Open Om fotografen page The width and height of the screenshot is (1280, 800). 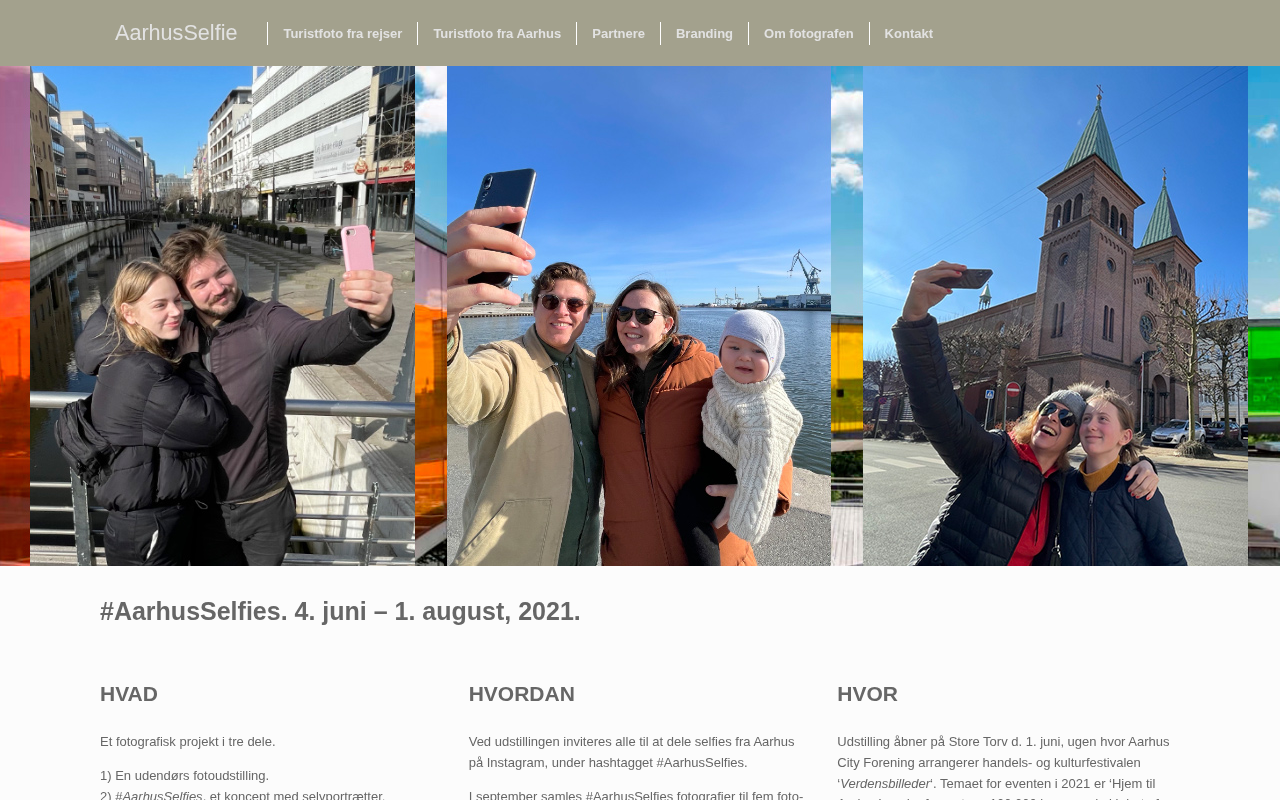click(x=809, y=34)
